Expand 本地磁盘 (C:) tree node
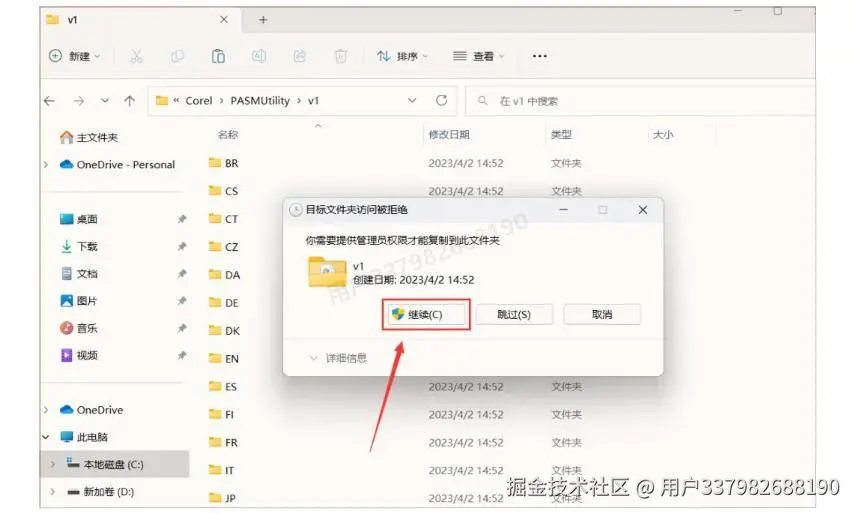 tap(53, 464)
